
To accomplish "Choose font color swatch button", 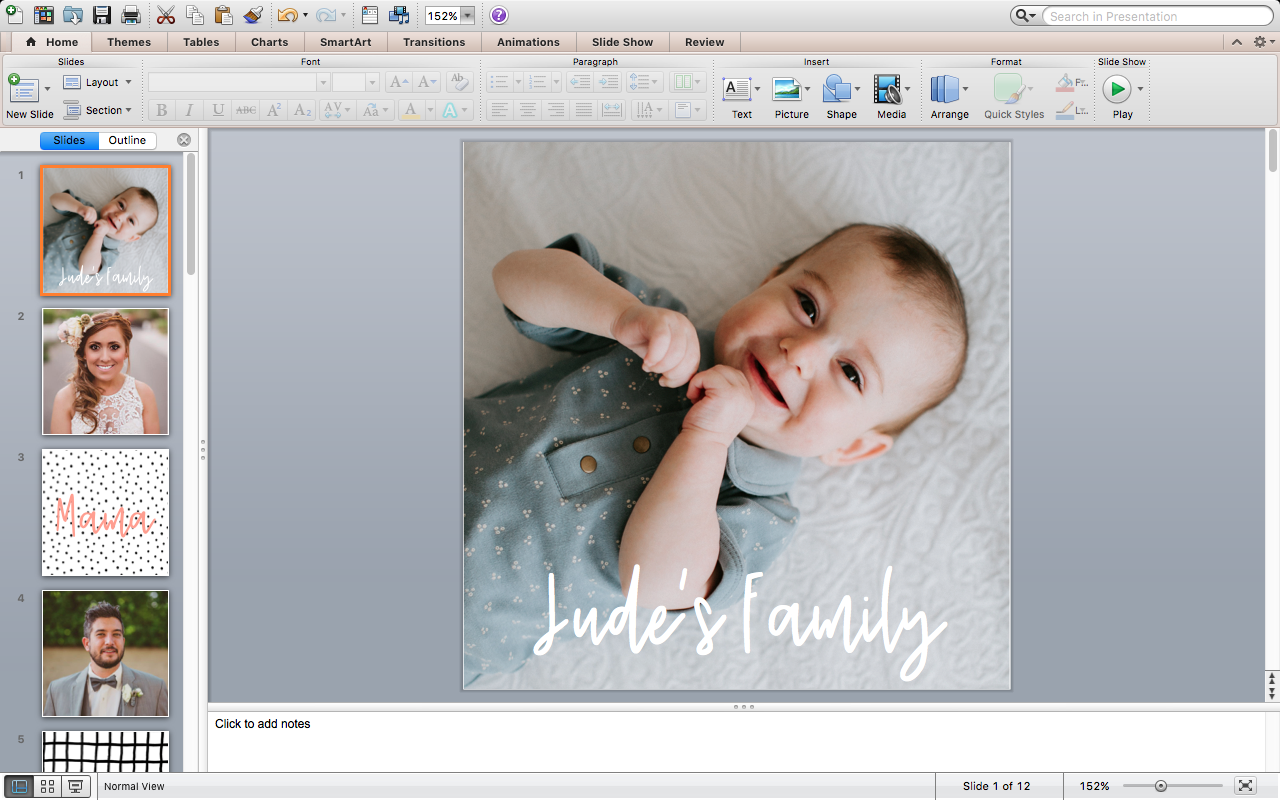I will [x=410, y=110].
